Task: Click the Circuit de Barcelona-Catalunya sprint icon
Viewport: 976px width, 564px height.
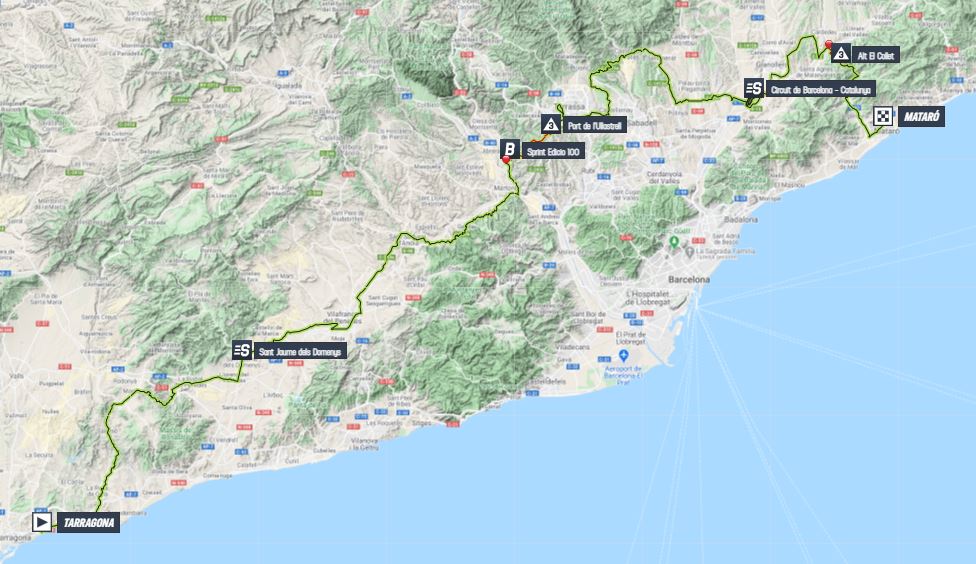Action: 754,88
